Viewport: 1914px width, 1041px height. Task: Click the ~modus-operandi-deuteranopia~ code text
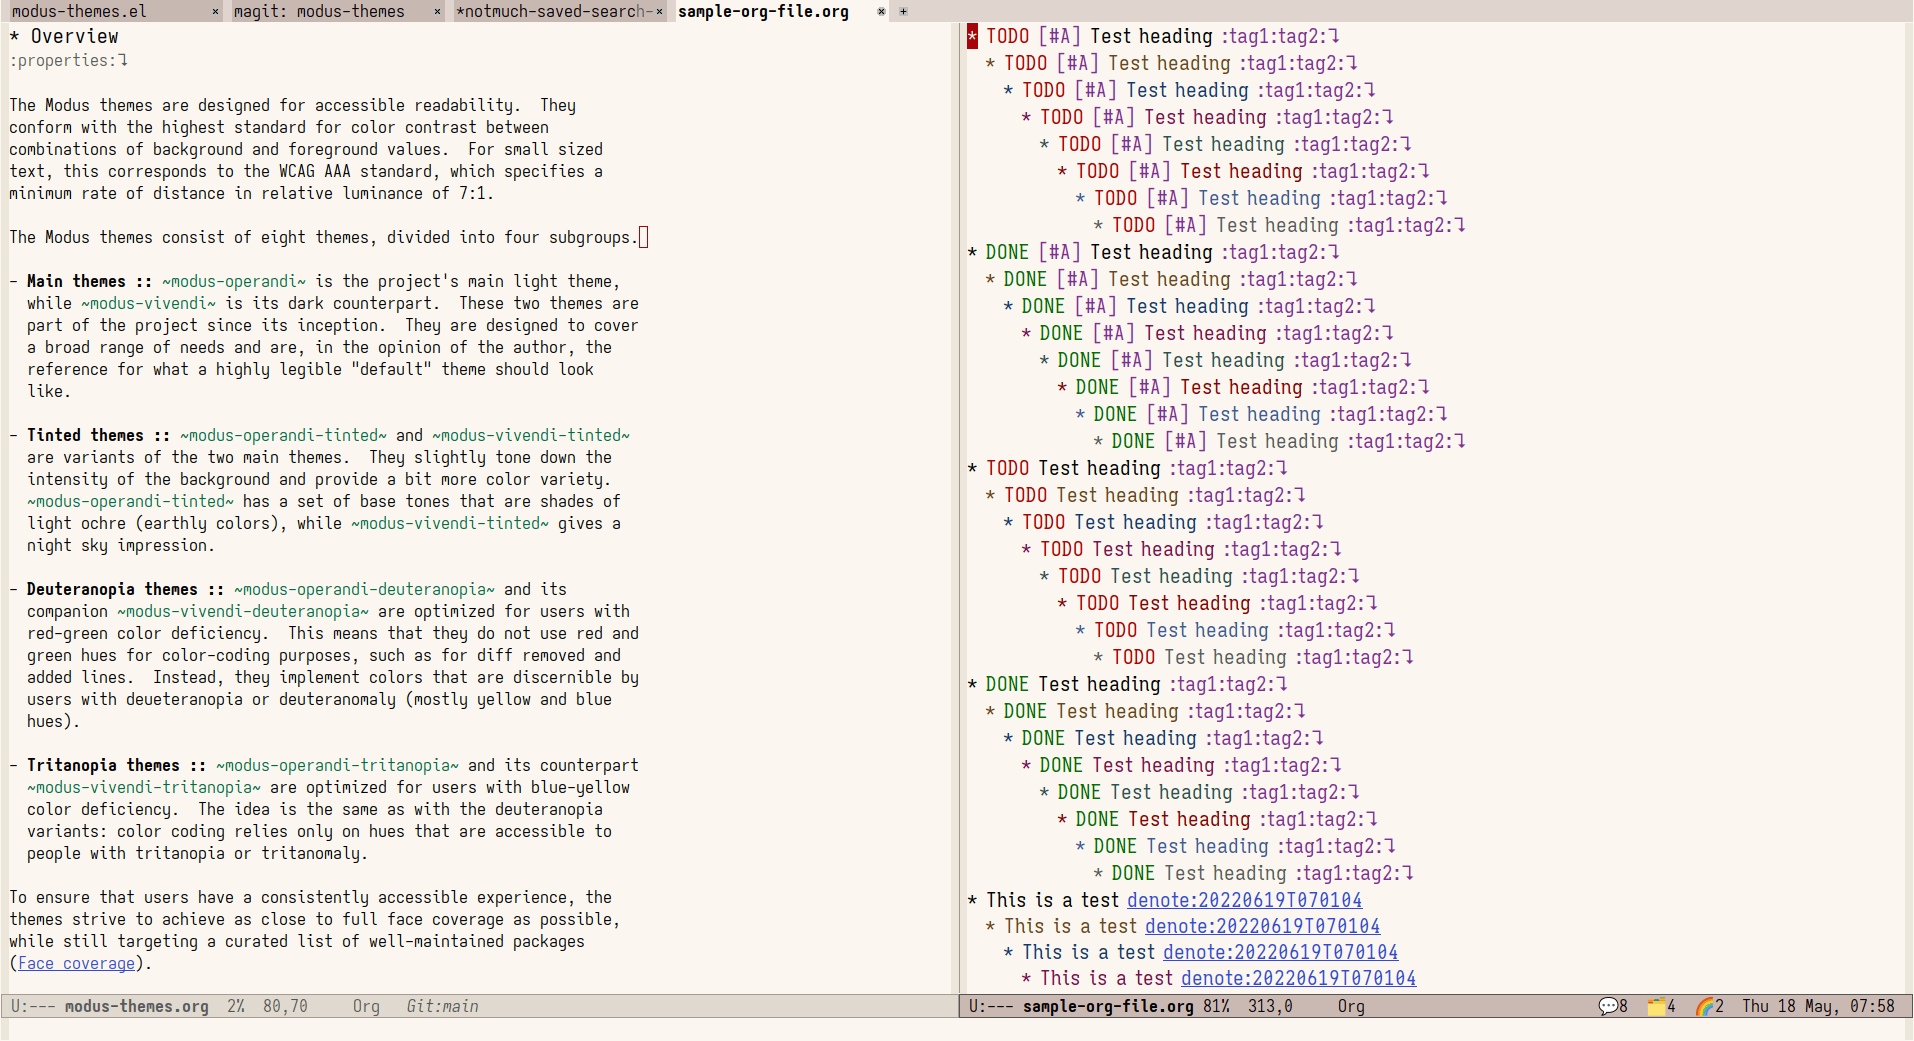tap(364, 590)
